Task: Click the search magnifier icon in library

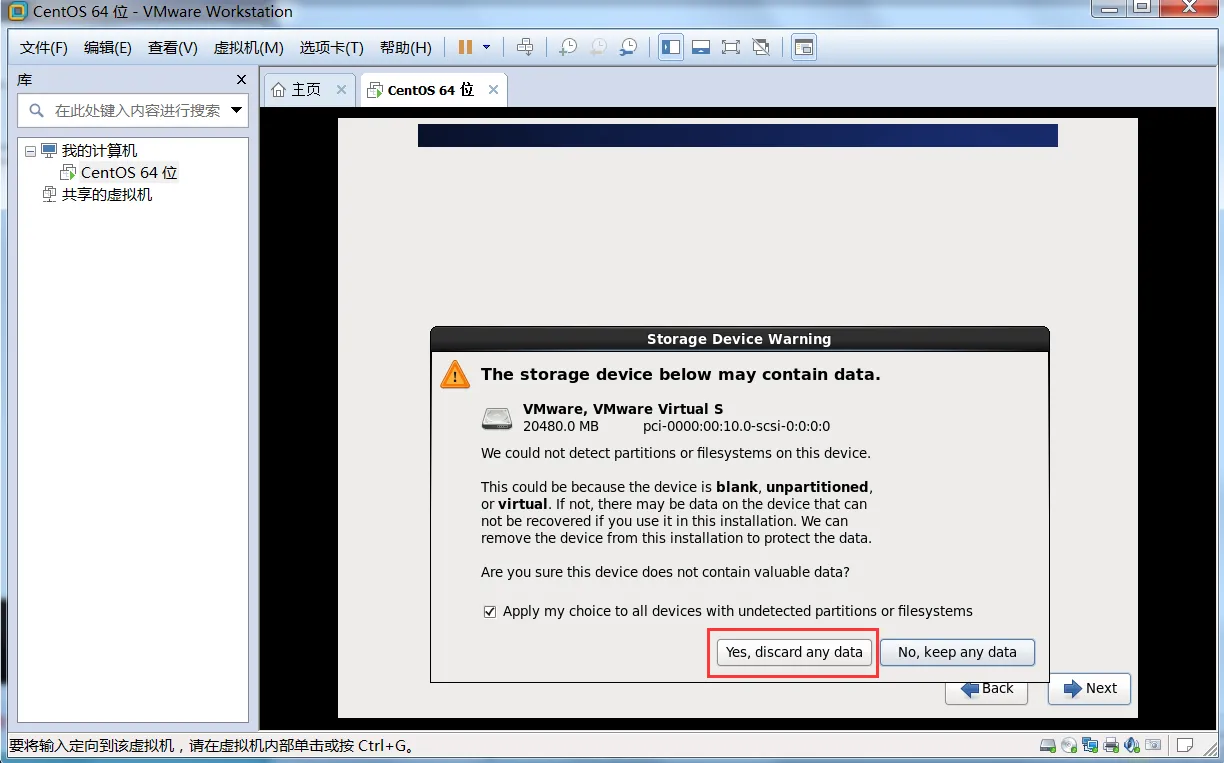Action: (37, 110)
